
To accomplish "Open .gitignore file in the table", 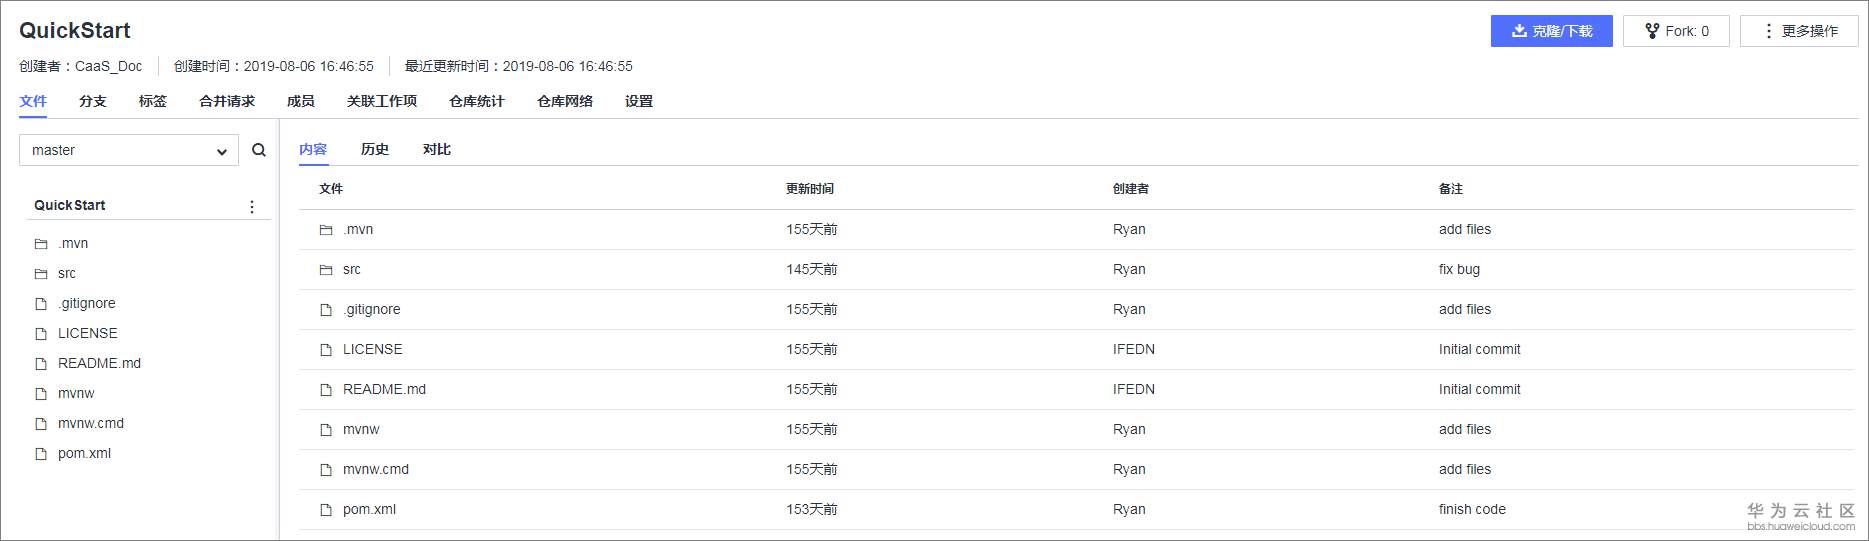I will pyautogui.click(x=372, y=310).
